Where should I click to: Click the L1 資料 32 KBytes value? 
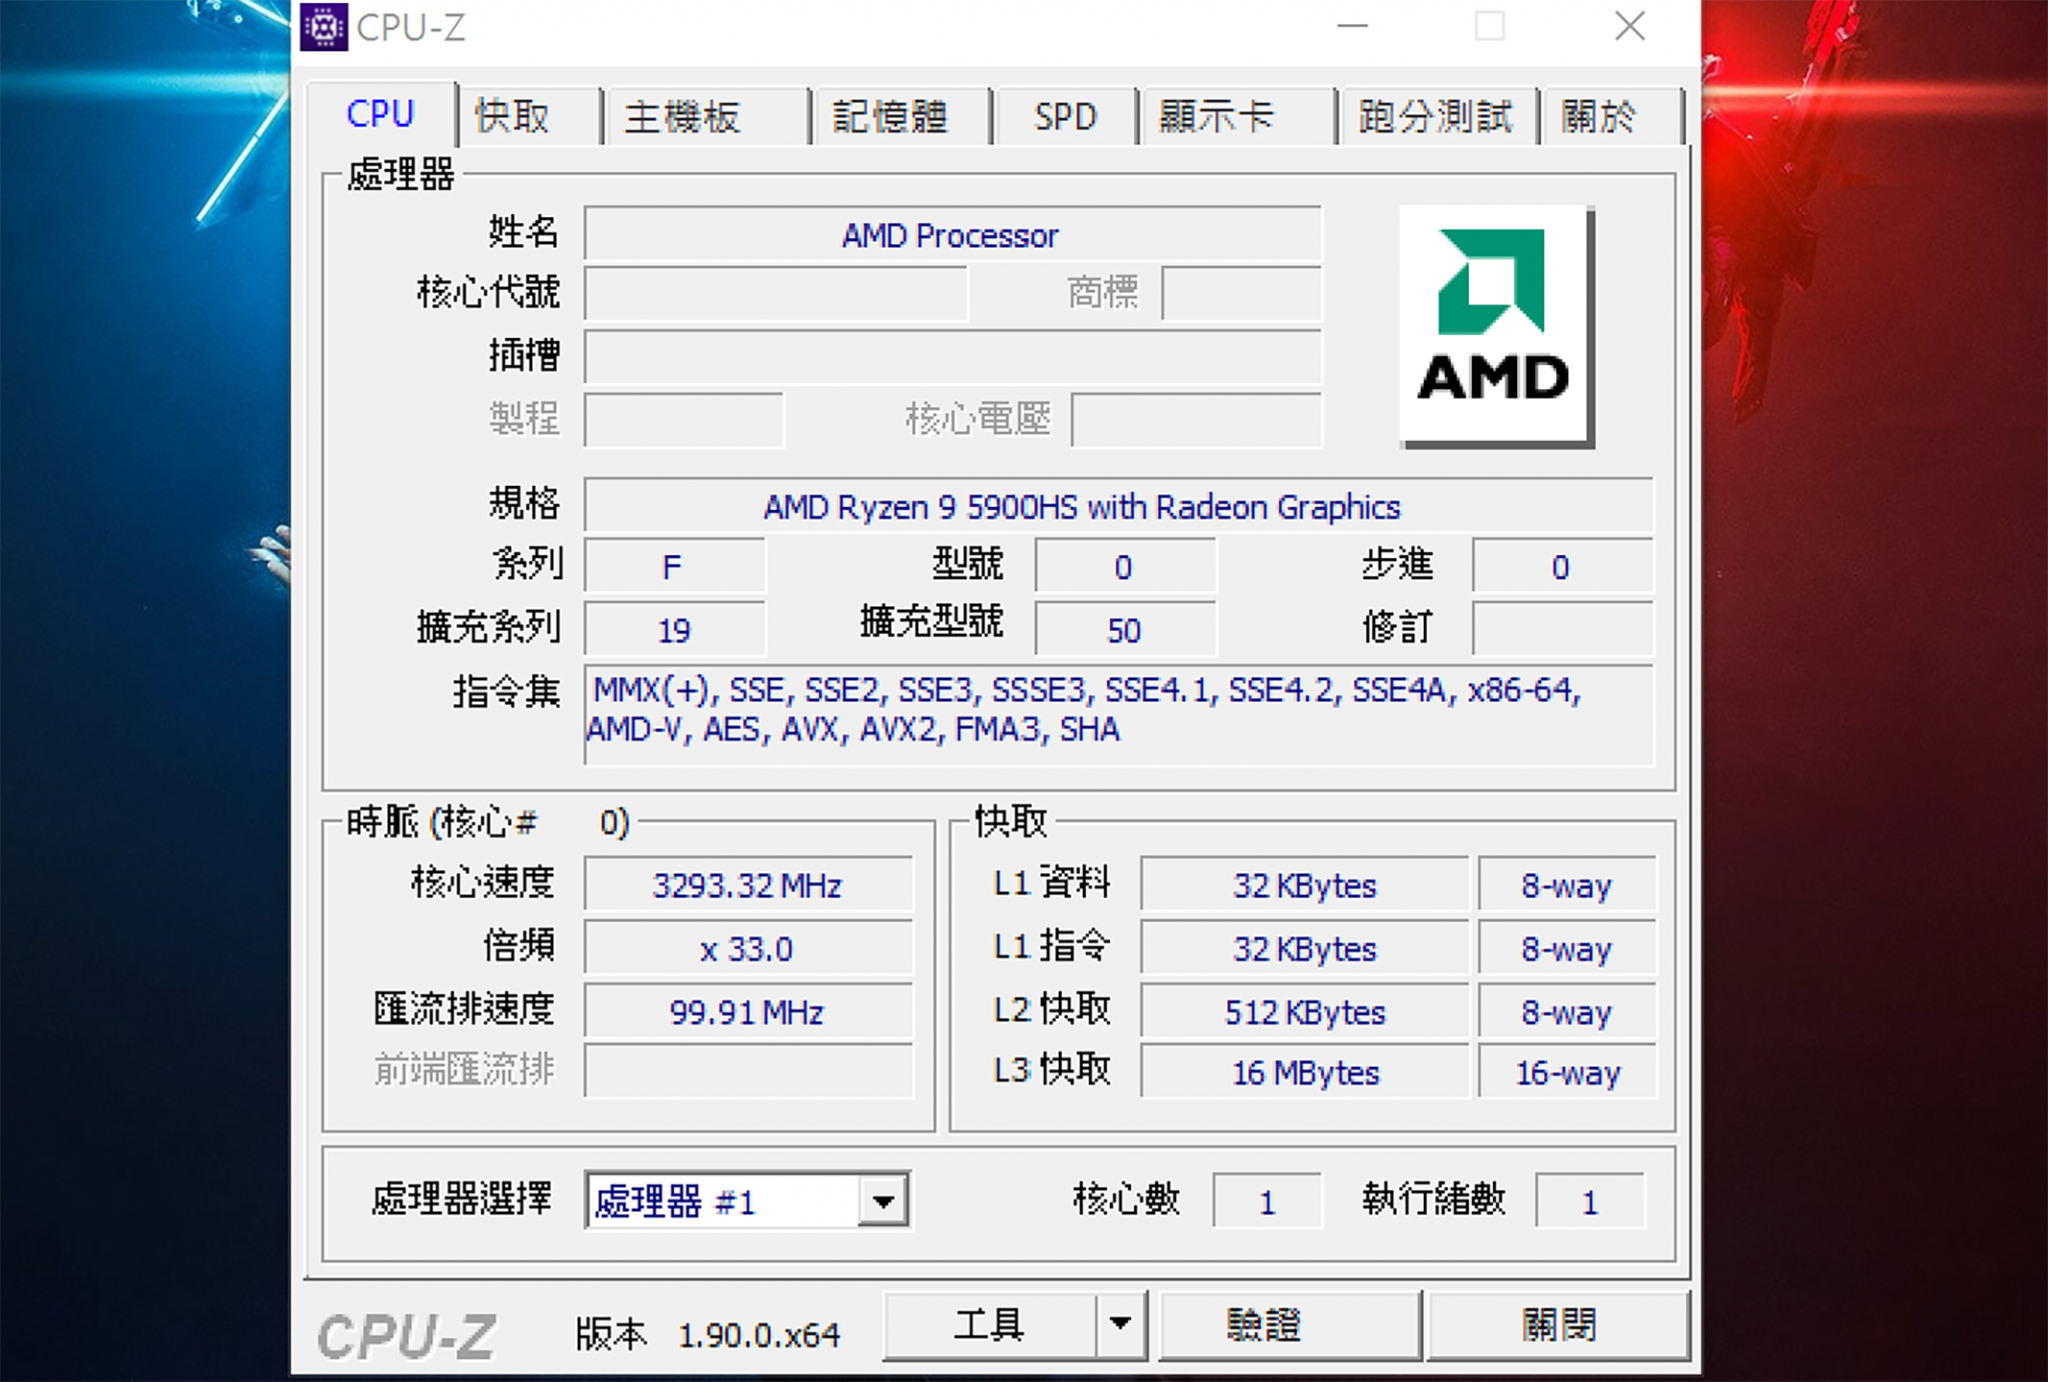click(1304, 885)
